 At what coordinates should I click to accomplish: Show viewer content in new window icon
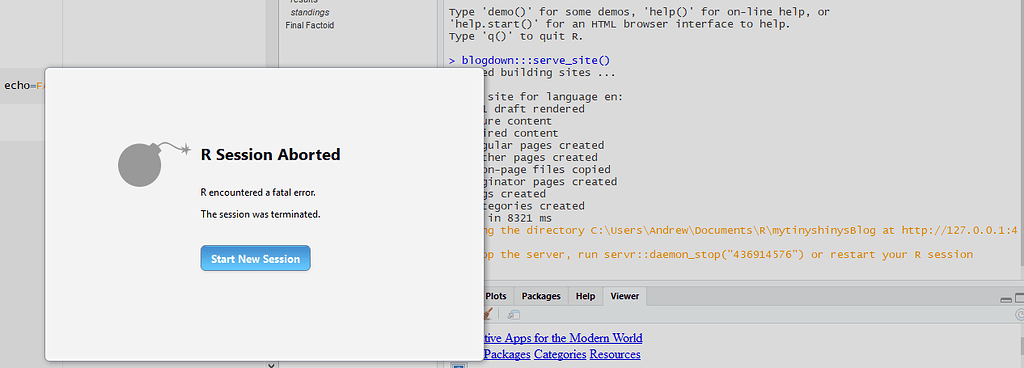pos(513,315)
